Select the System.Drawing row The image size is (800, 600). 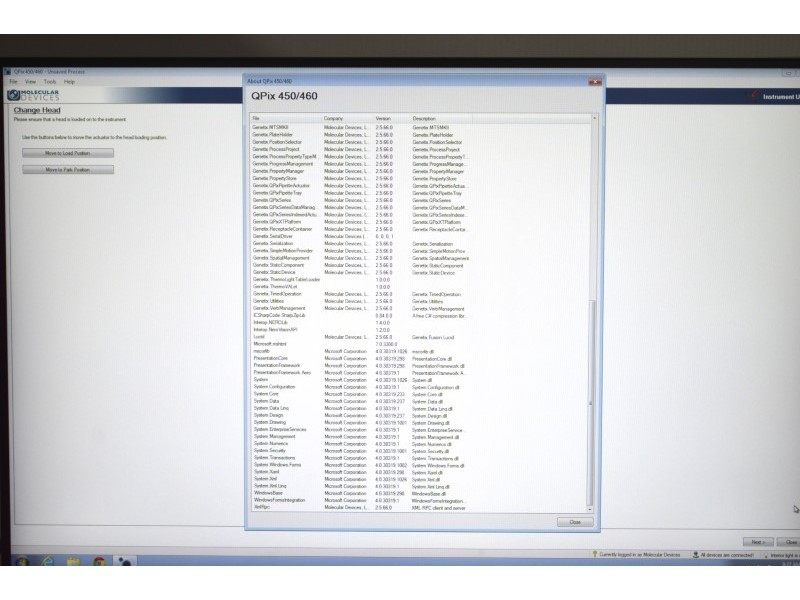coord(360,422)
